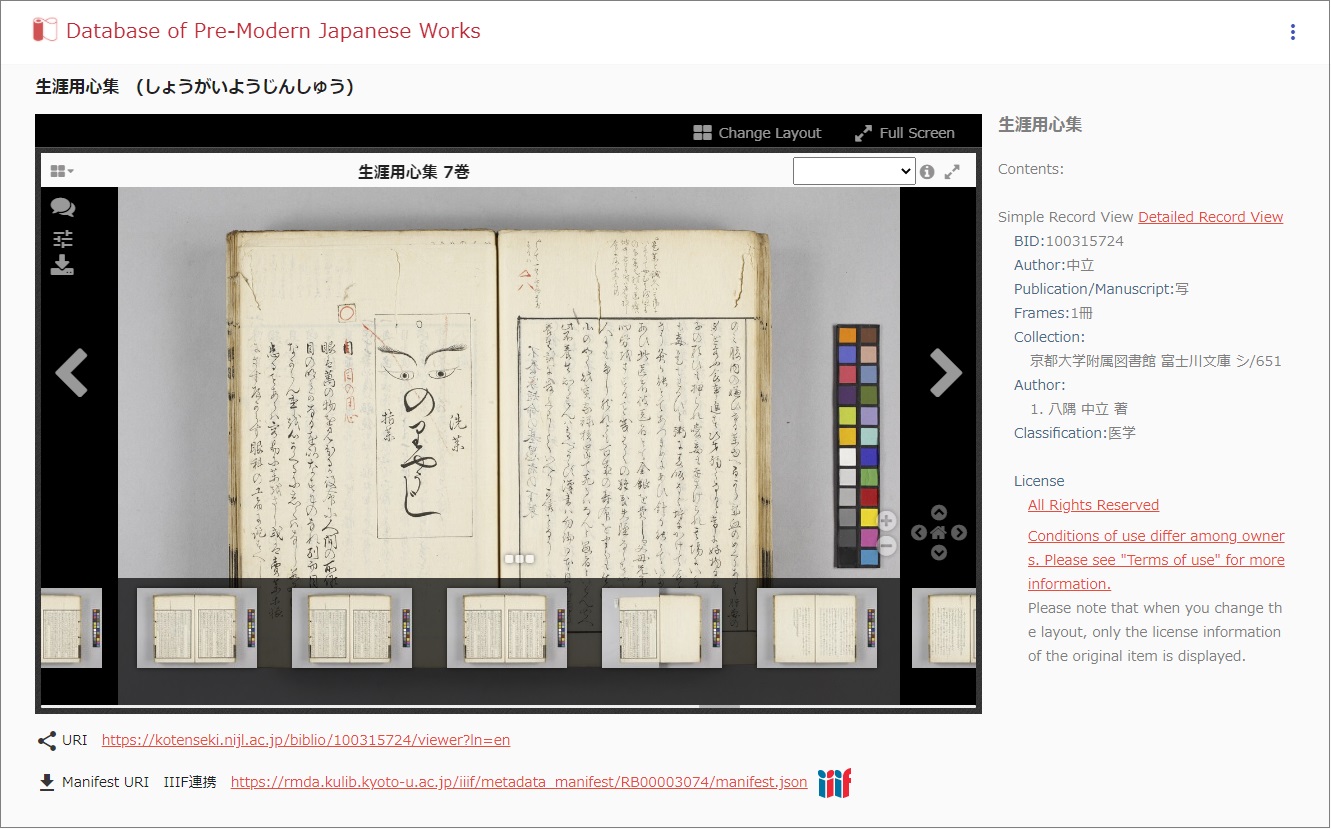The width and height of the screenshot is (1331, 829).
Task: Click the three-dot thumbnail strip handle
Action: [x=519, y=559]
